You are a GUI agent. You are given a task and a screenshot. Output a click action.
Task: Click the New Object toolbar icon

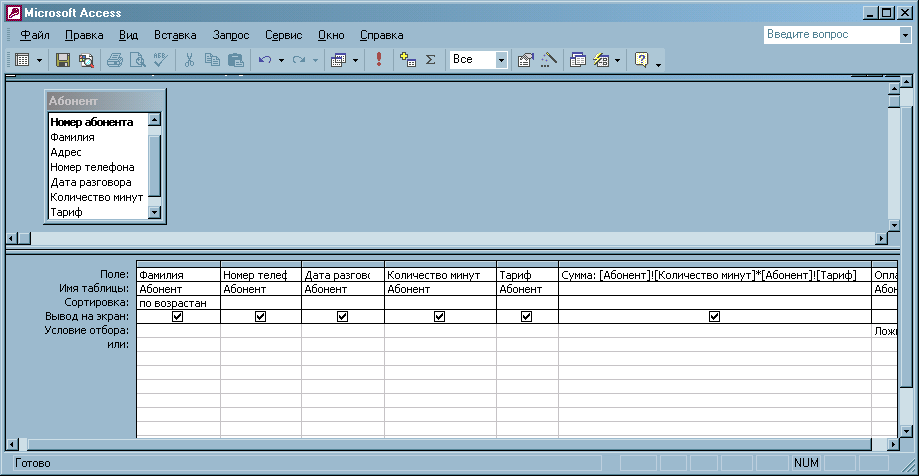click(601, 60)
